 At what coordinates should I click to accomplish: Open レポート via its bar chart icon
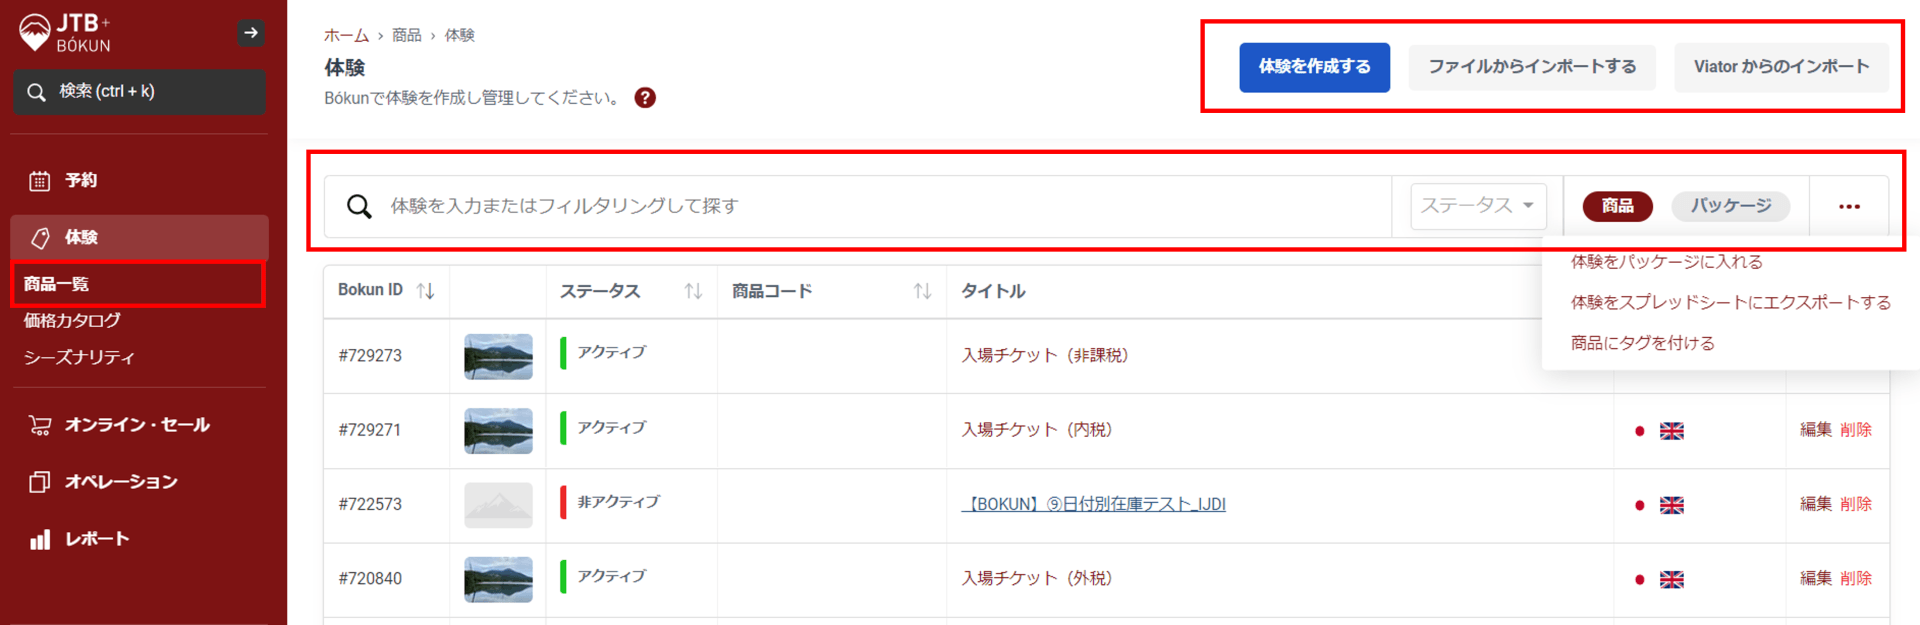point(40,540)
